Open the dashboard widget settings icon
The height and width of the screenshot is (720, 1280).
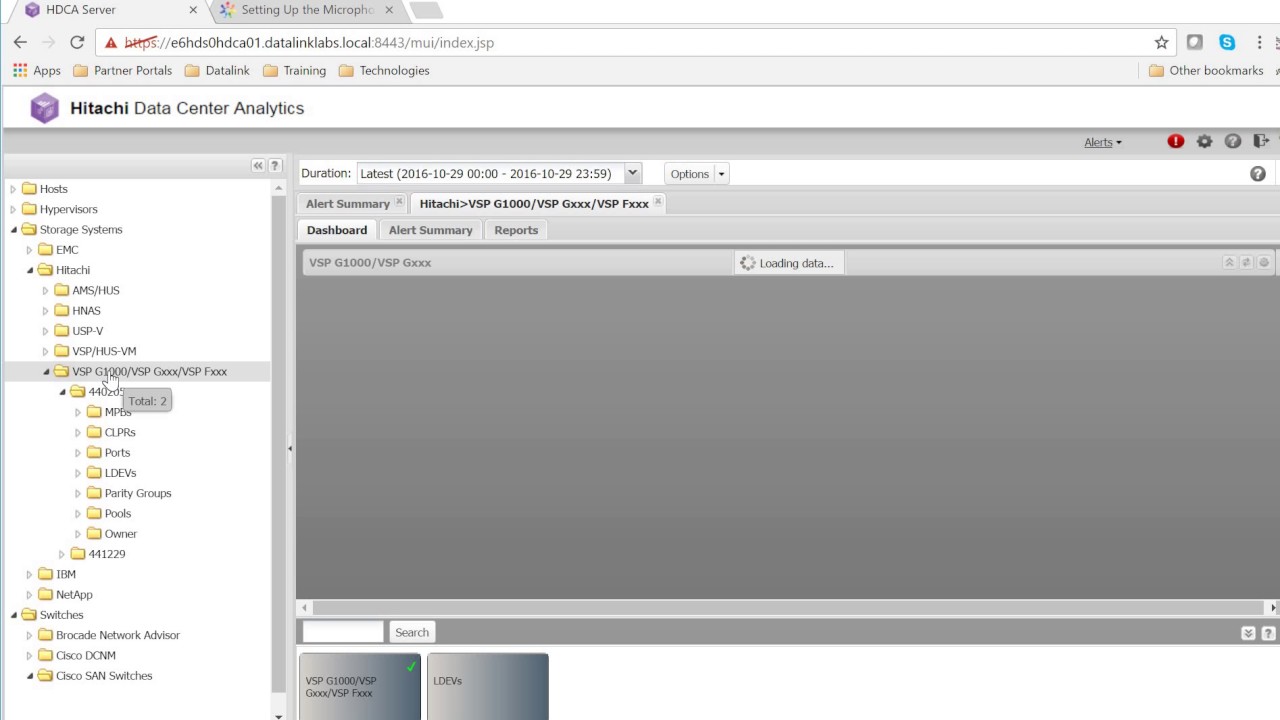point(1264,263)
